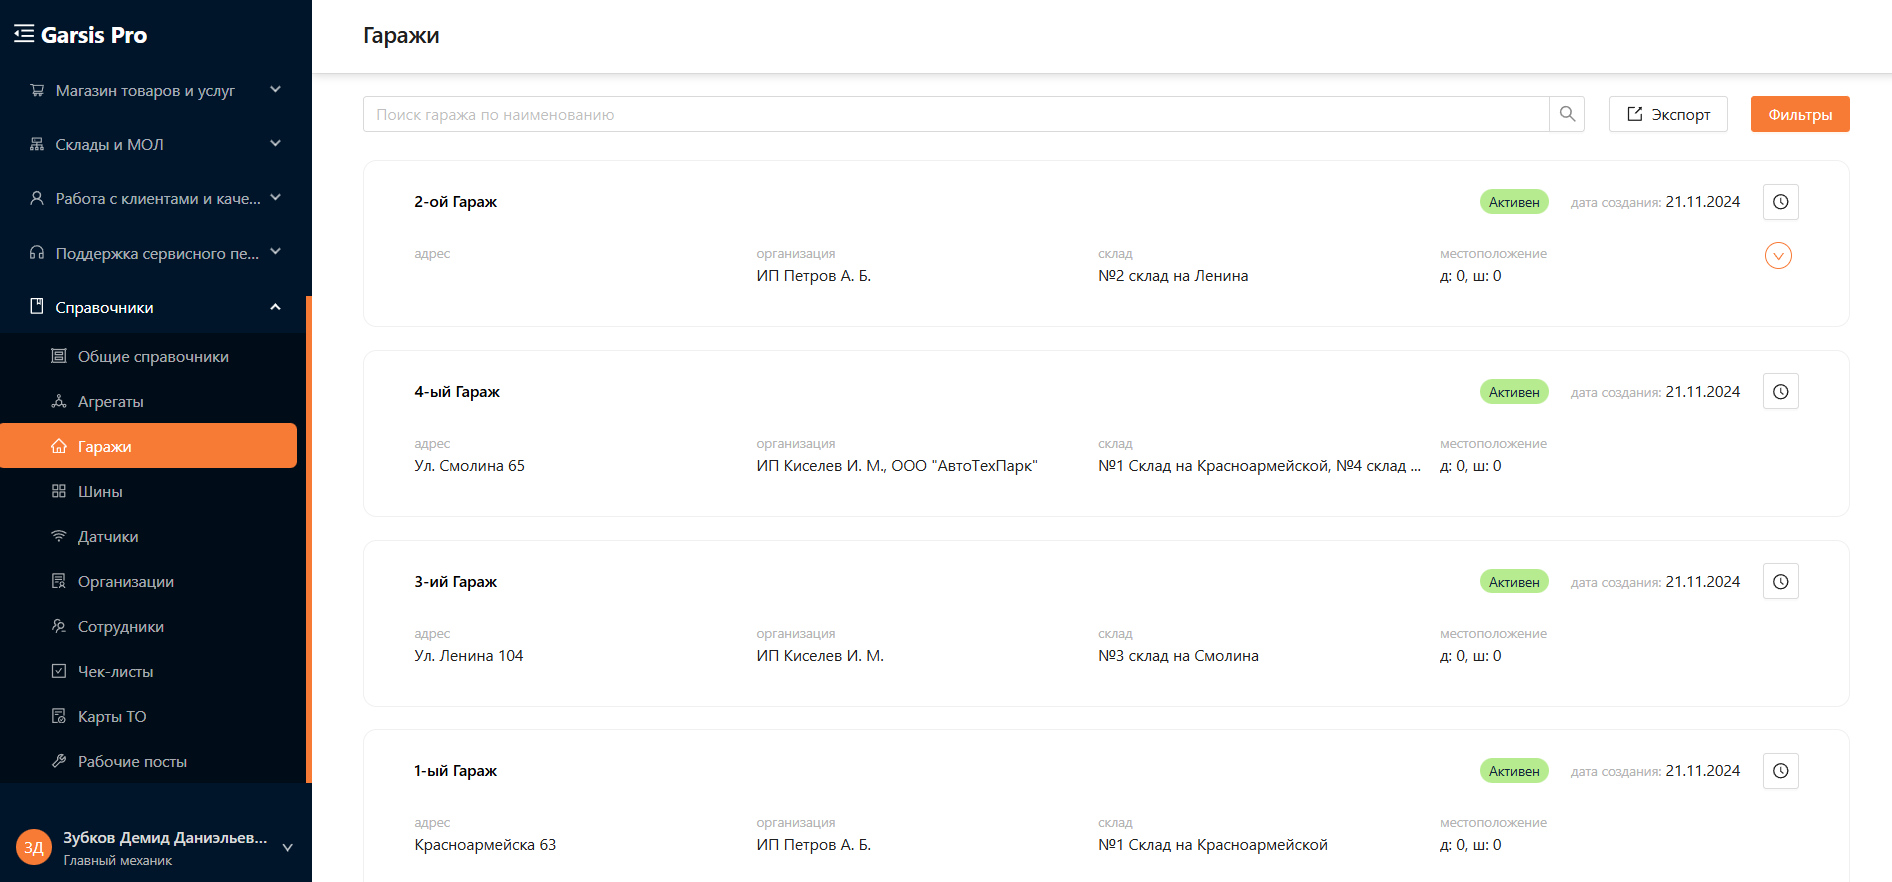The image size is (1892, 882).
Task: Expand Поддержка сервисного chevron
Action: pos(276,251)
